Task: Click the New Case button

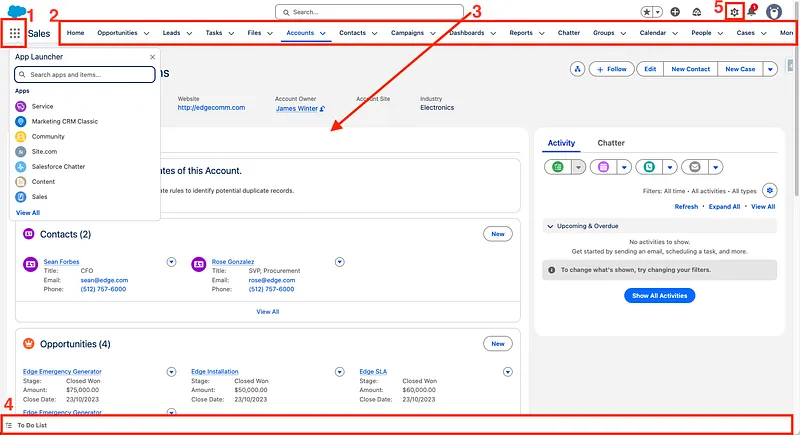Action: click(740, 69)
